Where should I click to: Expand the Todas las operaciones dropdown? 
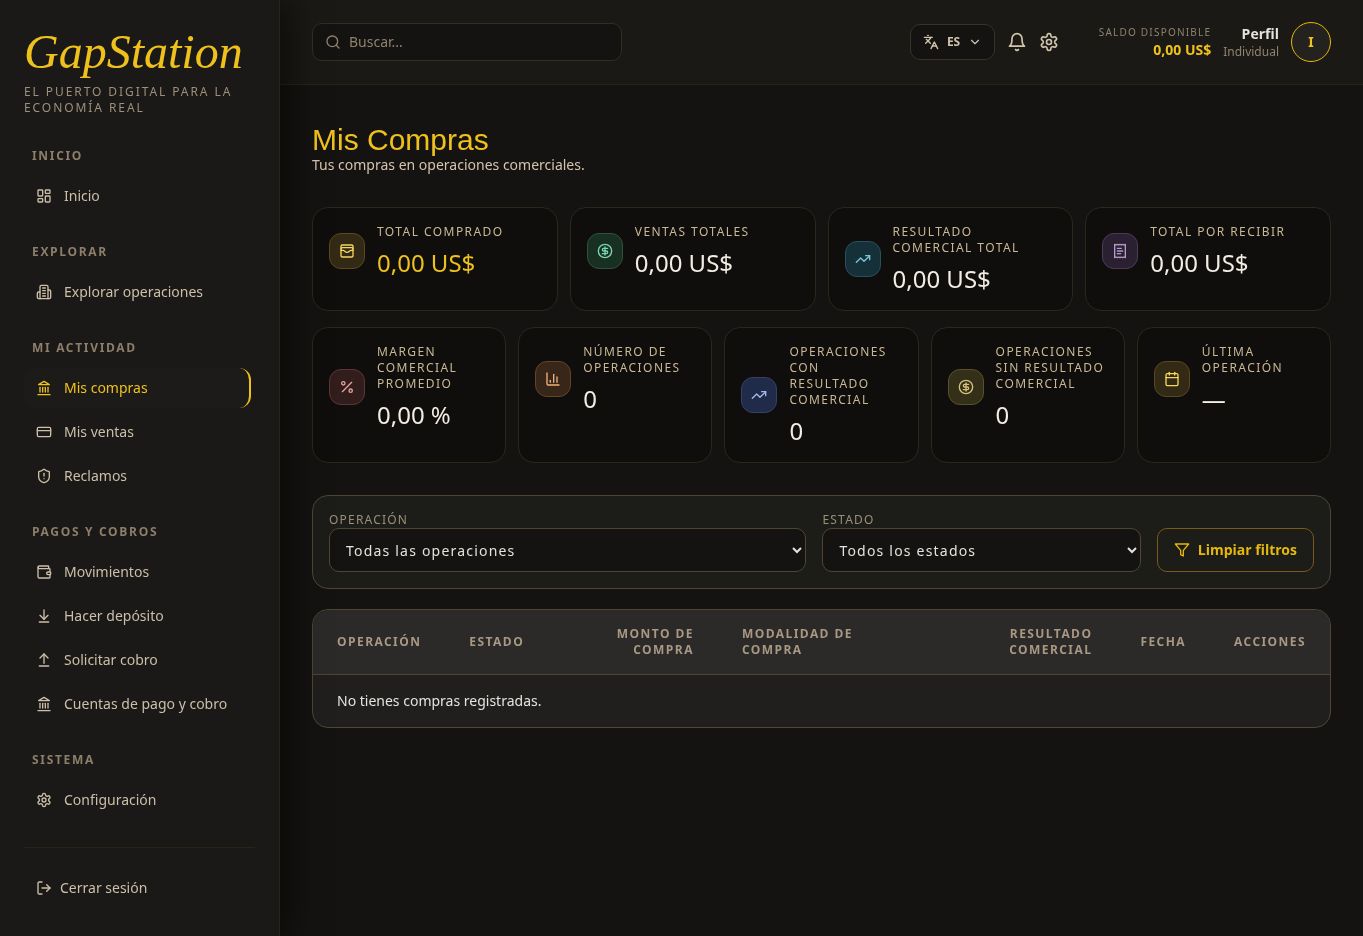pos(567,550)
